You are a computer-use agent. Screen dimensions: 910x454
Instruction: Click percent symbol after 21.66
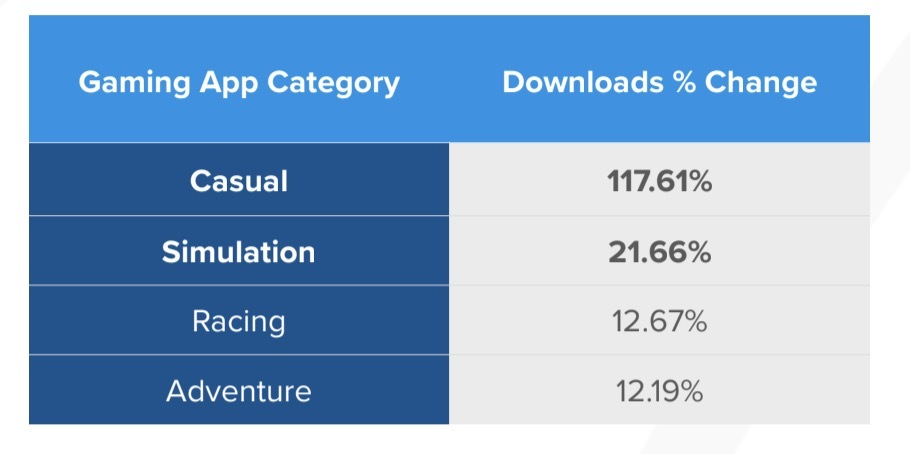click(698, 253)
